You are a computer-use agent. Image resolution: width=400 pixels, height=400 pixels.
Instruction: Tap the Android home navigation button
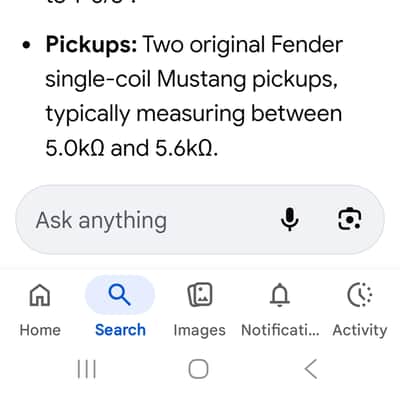[x=198, y=369]
